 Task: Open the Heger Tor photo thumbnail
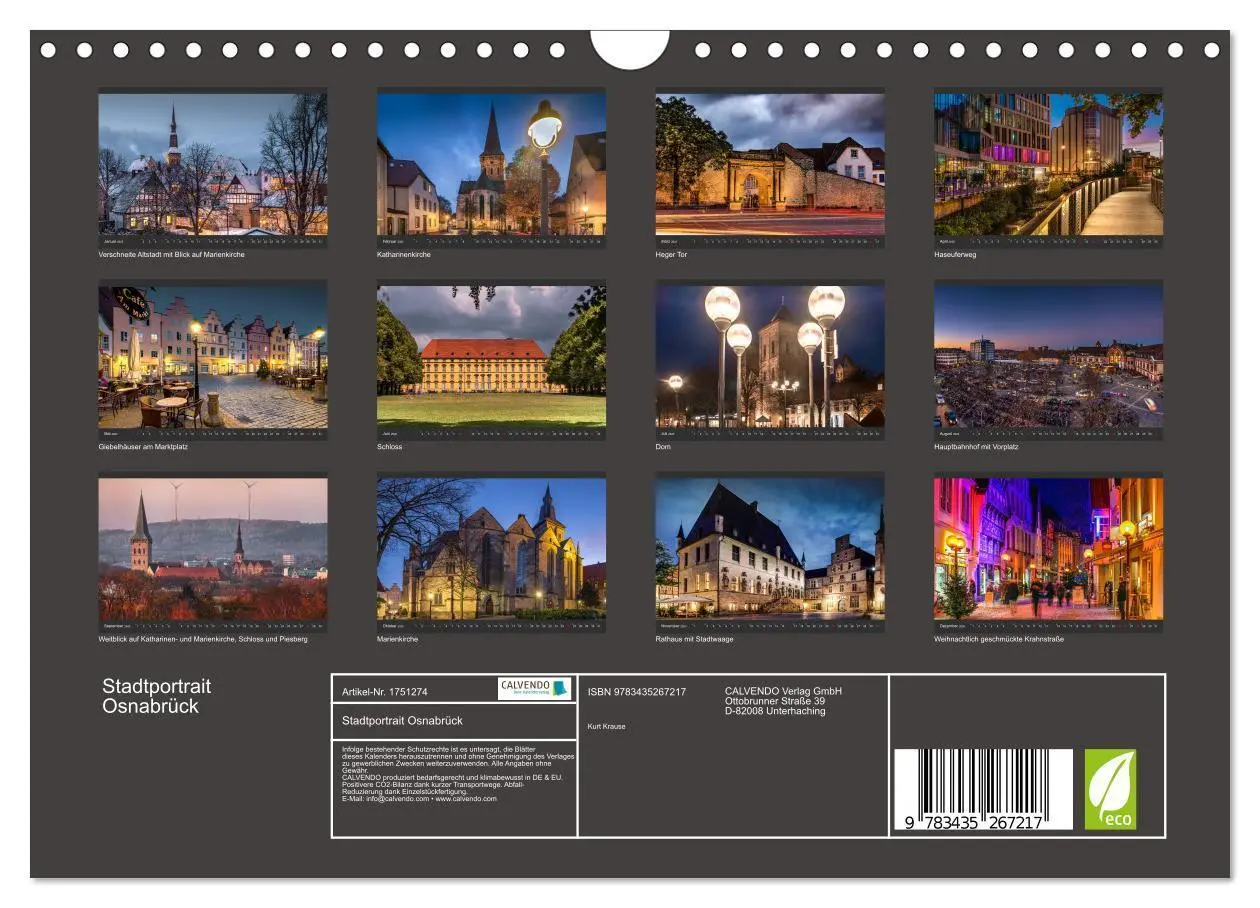point(770,164)
